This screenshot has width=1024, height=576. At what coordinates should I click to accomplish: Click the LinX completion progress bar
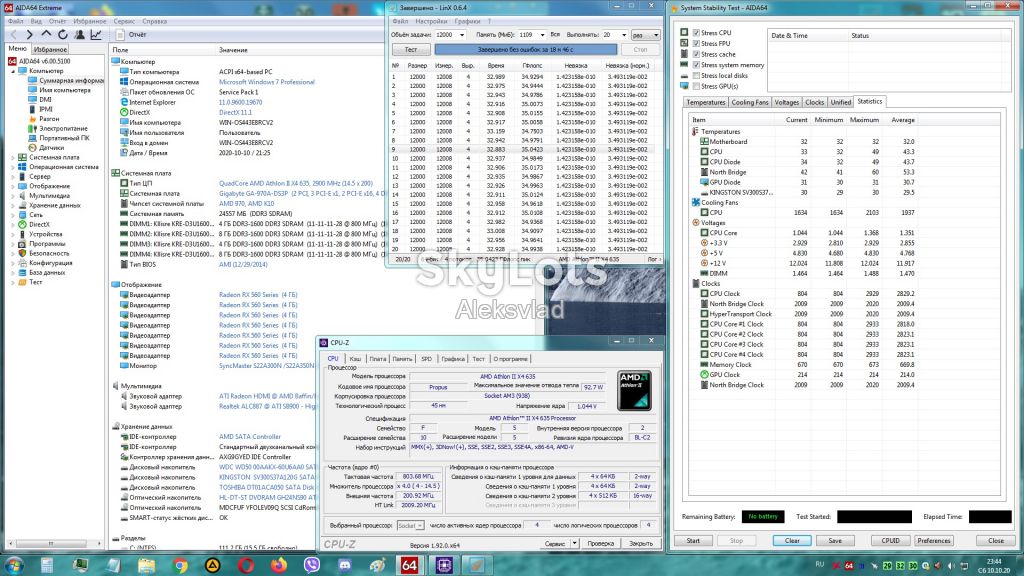526,50
